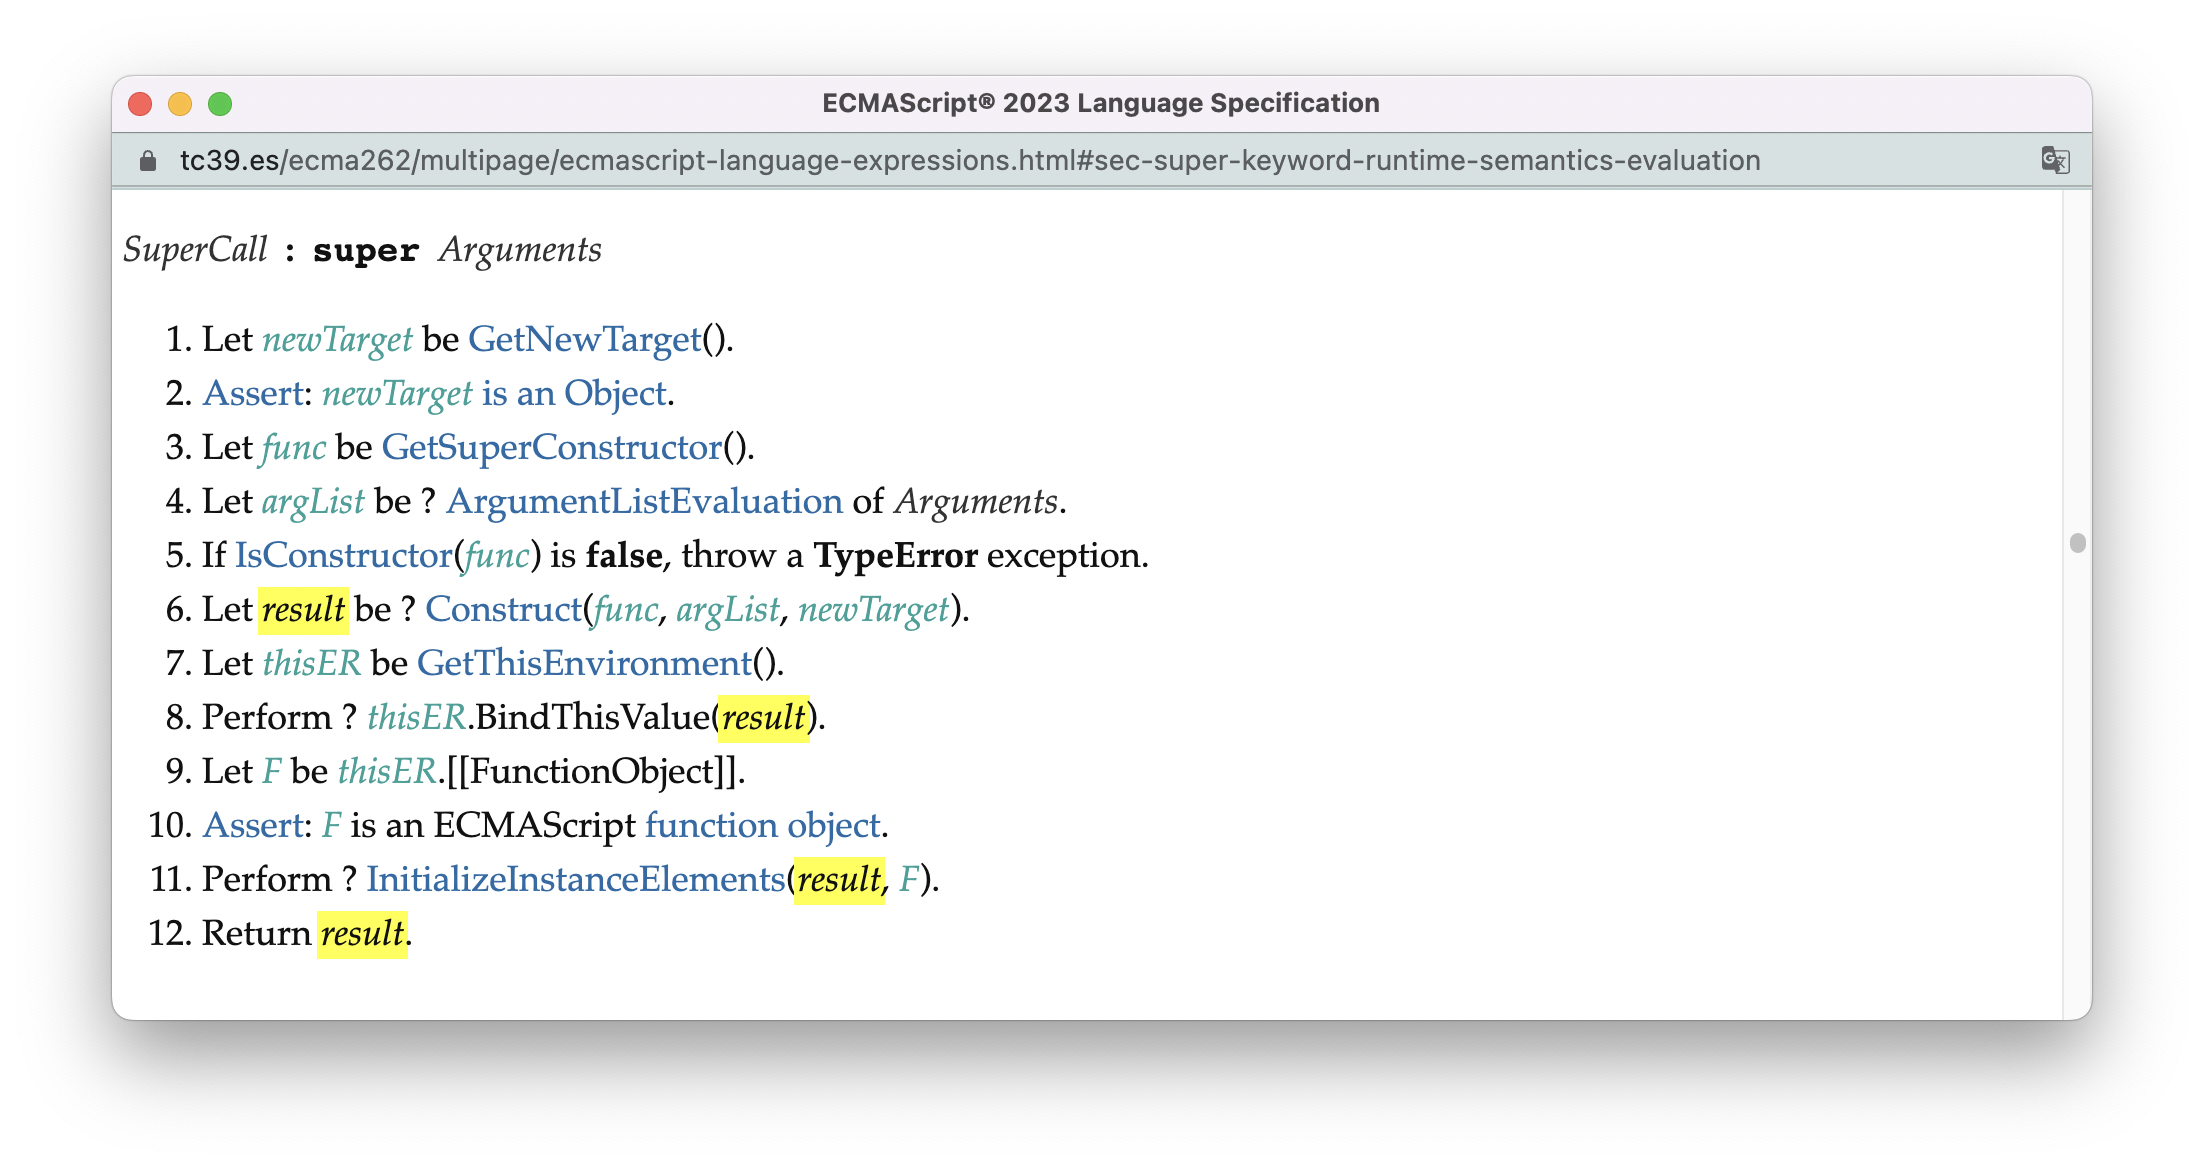Image resolution: width=2204 pixels, height=1168 pixels.
Task: Click F argument in step 11
Action: (x=909, y=879)
